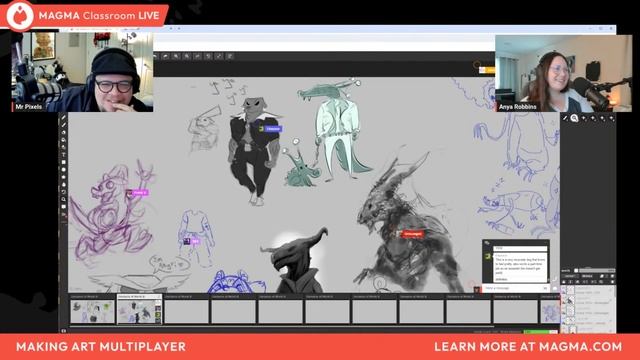The image size is (640, 360).
Task: Select the Text tool (T icon)
Action: click(x=63, y=155)
